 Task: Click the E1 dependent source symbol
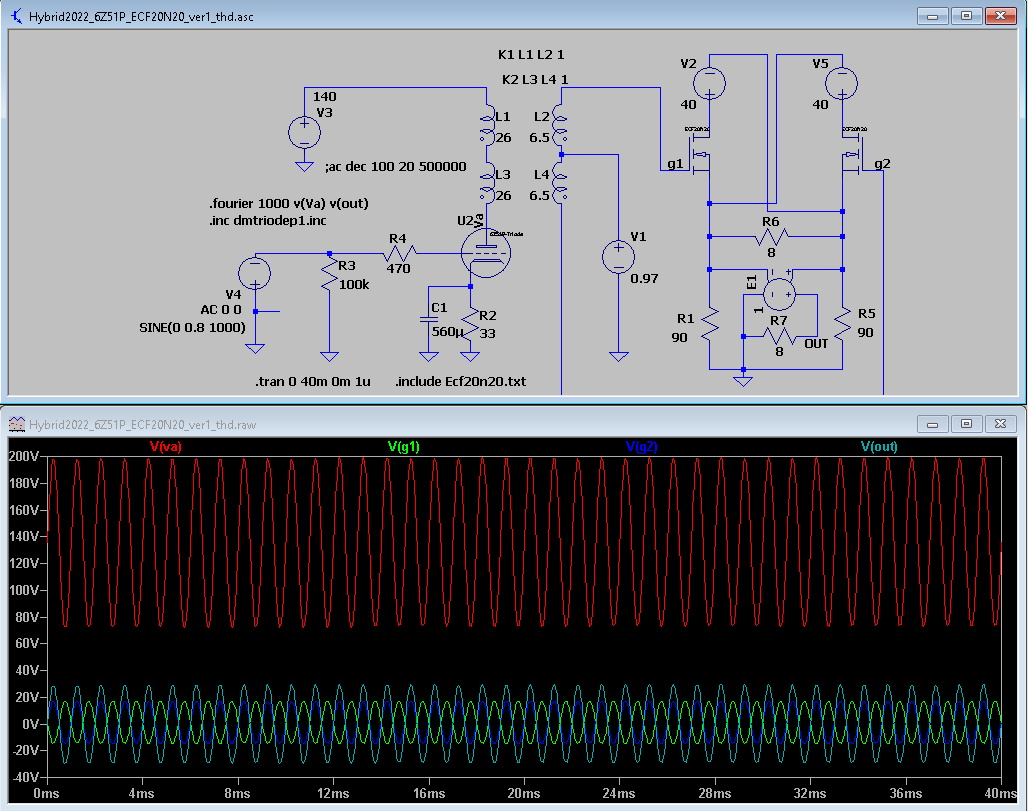(x=779, y=293)
